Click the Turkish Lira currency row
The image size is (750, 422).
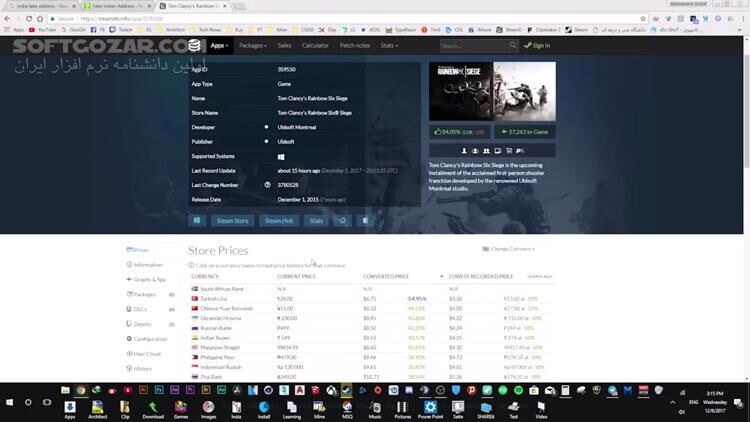[213, 298]
